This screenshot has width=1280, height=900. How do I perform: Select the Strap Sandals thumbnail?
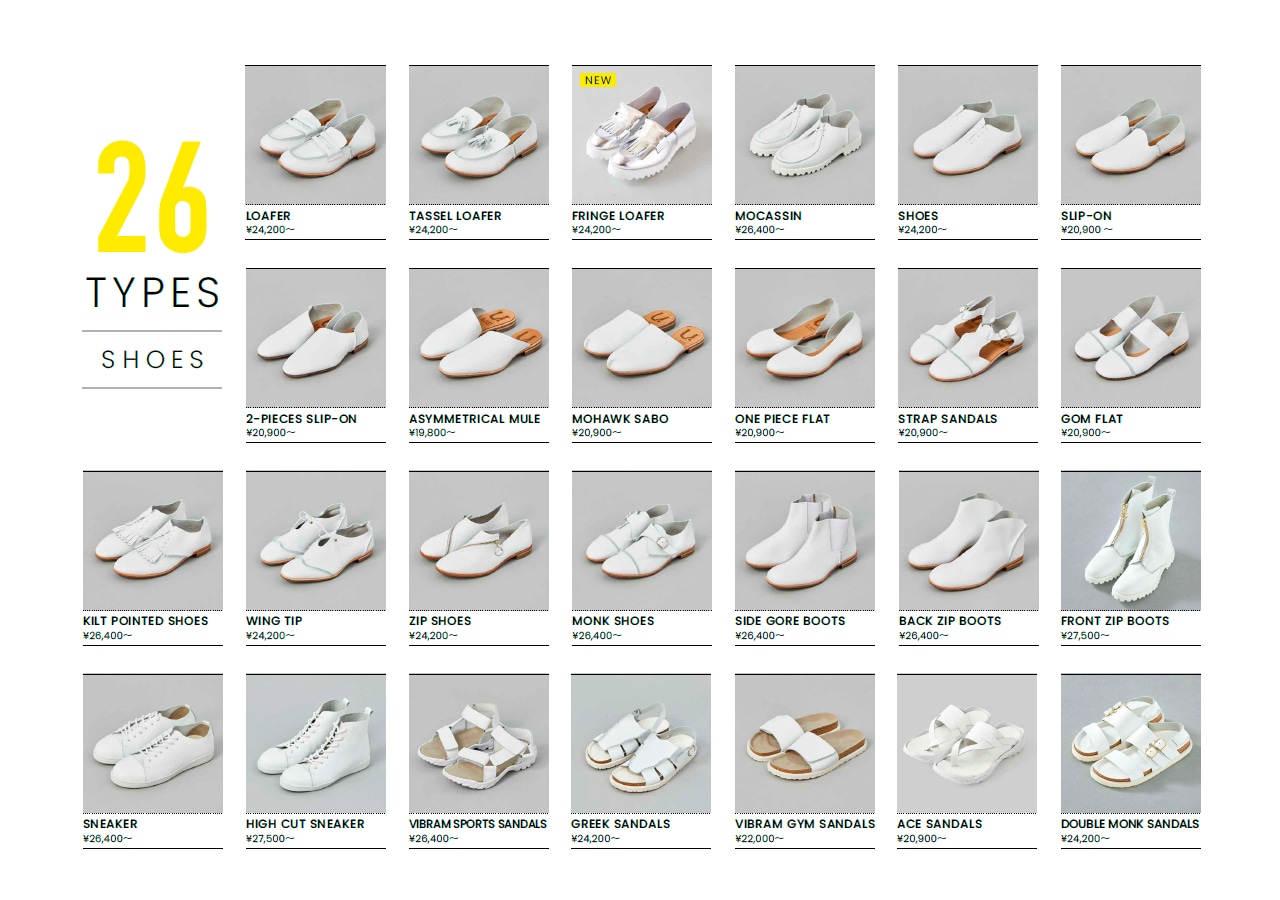click(968, 338)
